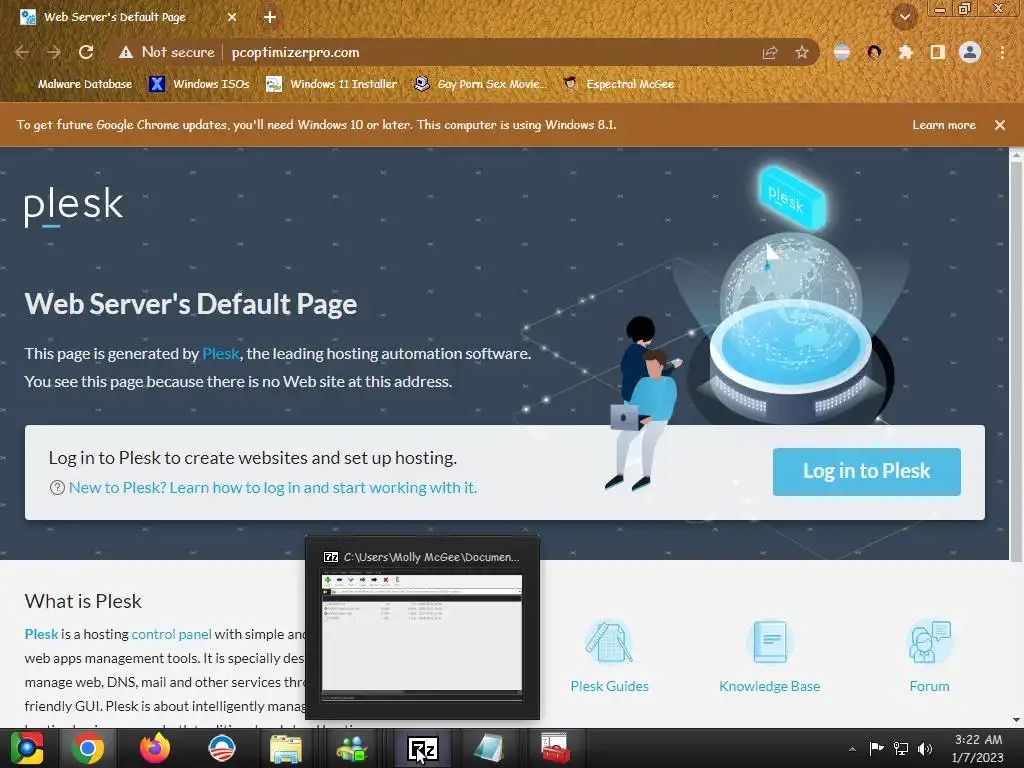
Task: Show hidden tray icons arrow
Action: point(852,749)
